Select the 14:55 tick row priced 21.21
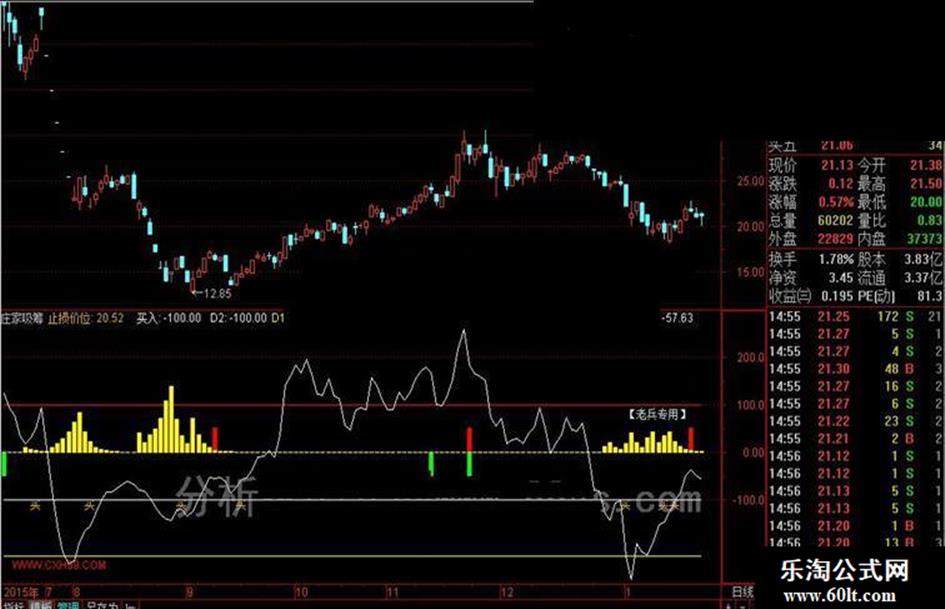Screen dimensions: 945x609 click(856, 439)
